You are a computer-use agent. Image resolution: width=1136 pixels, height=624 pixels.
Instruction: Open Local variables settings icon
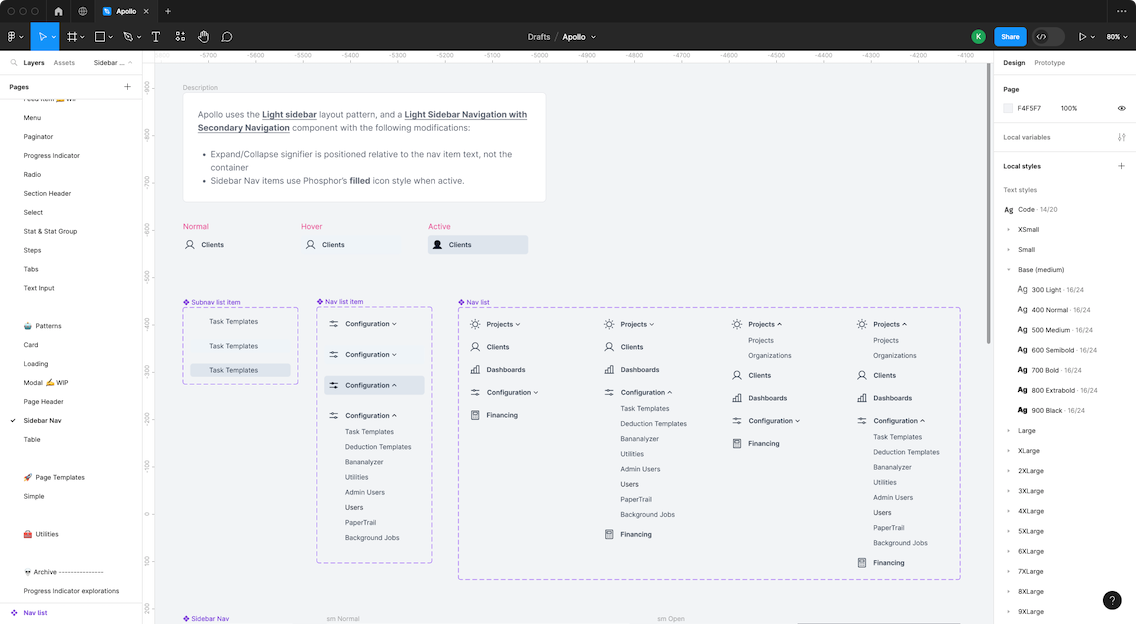click(1121, 137)
